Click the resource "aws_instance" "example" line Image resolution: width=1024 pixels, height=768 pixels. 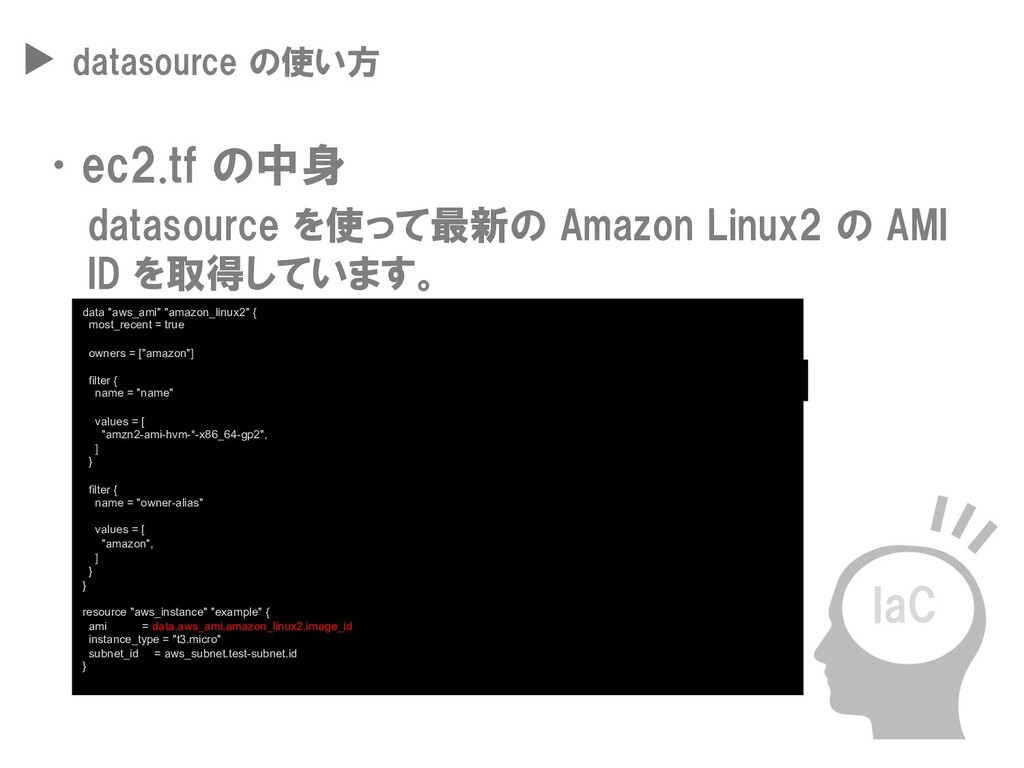[x=176, y=612]
